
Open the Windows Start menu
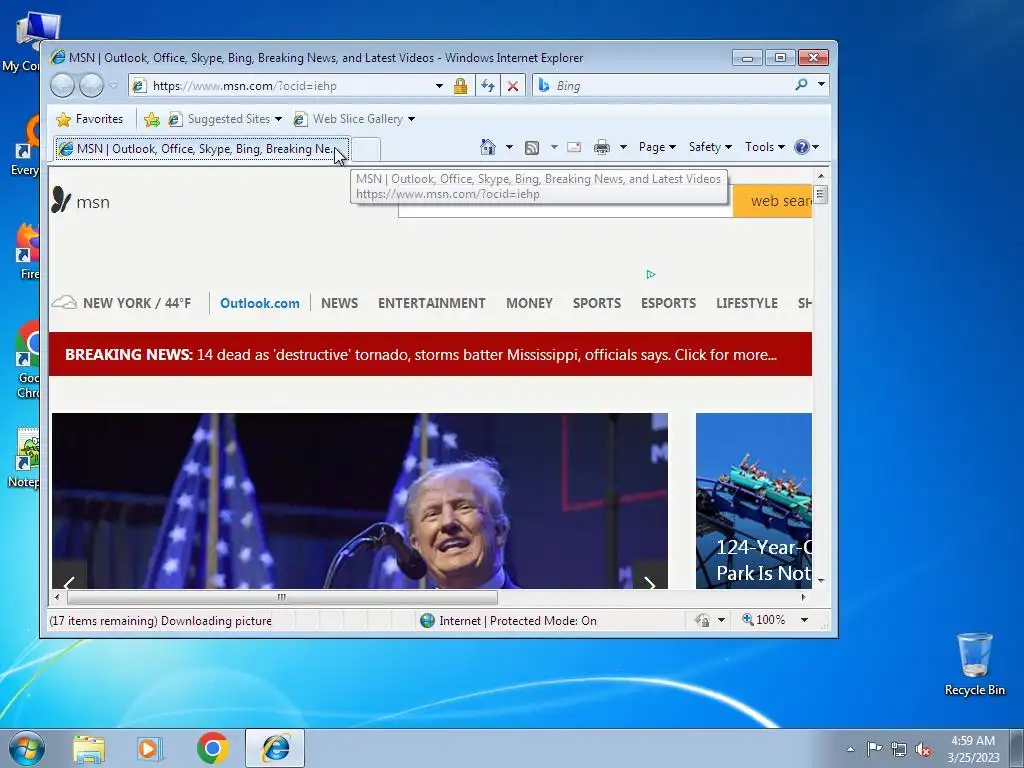pyautogui.click(x=27, y=748)
